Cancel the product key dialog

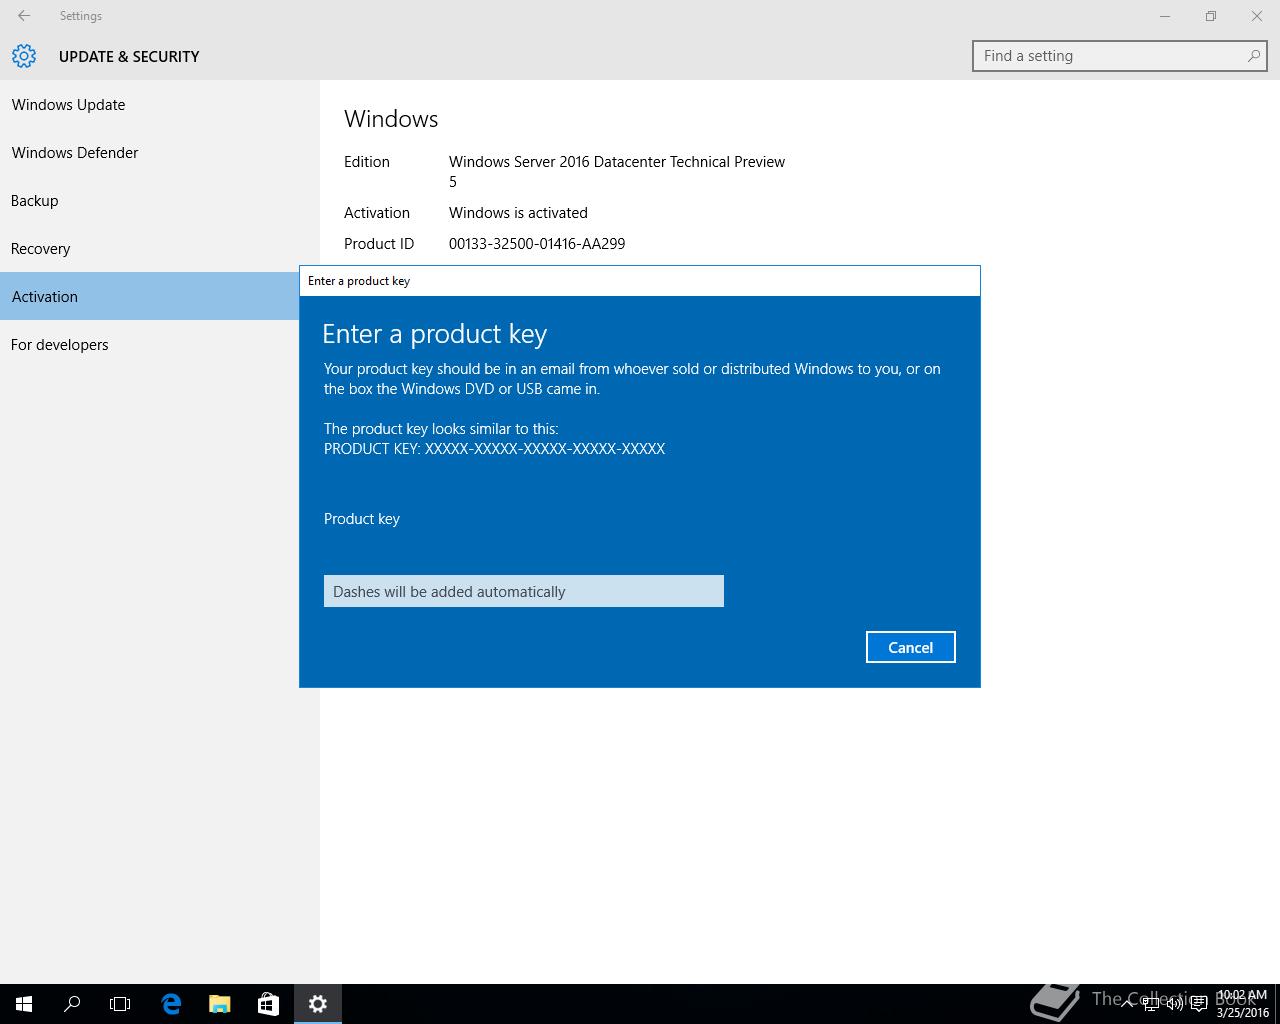(910, 647)
